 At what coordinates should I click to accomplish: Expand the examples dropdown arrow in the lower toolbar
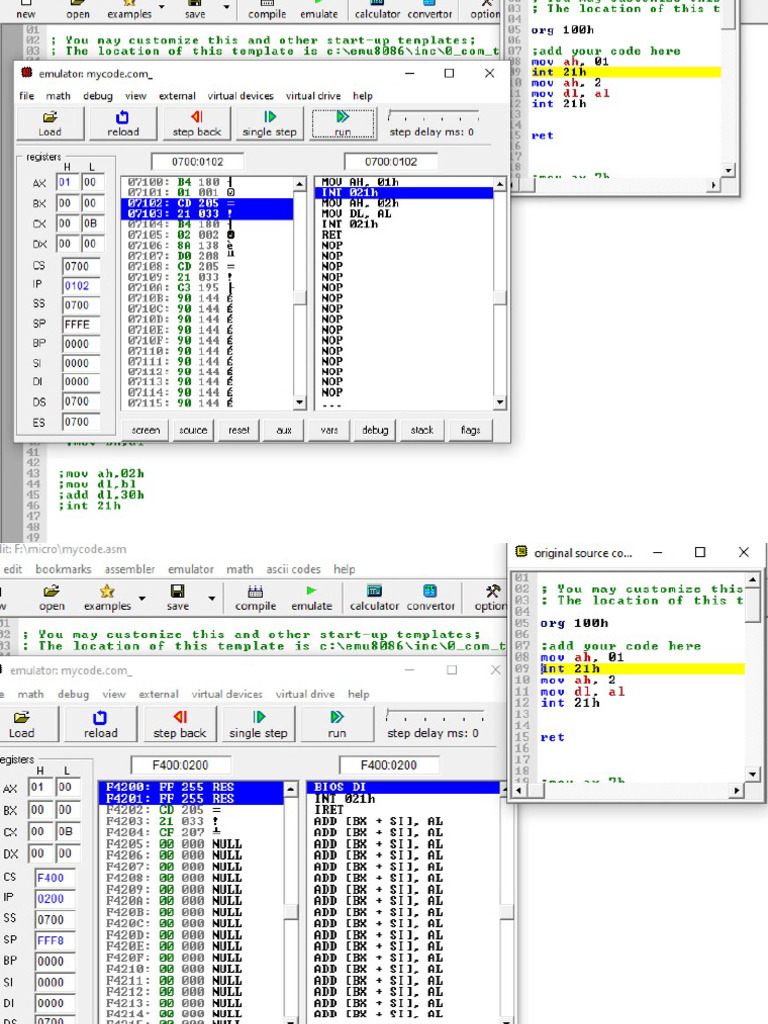coord(142,598)
